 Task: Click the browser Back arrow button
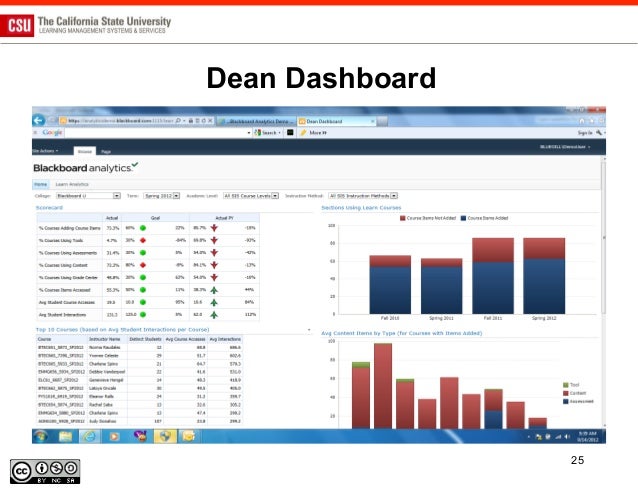(39, 120)
